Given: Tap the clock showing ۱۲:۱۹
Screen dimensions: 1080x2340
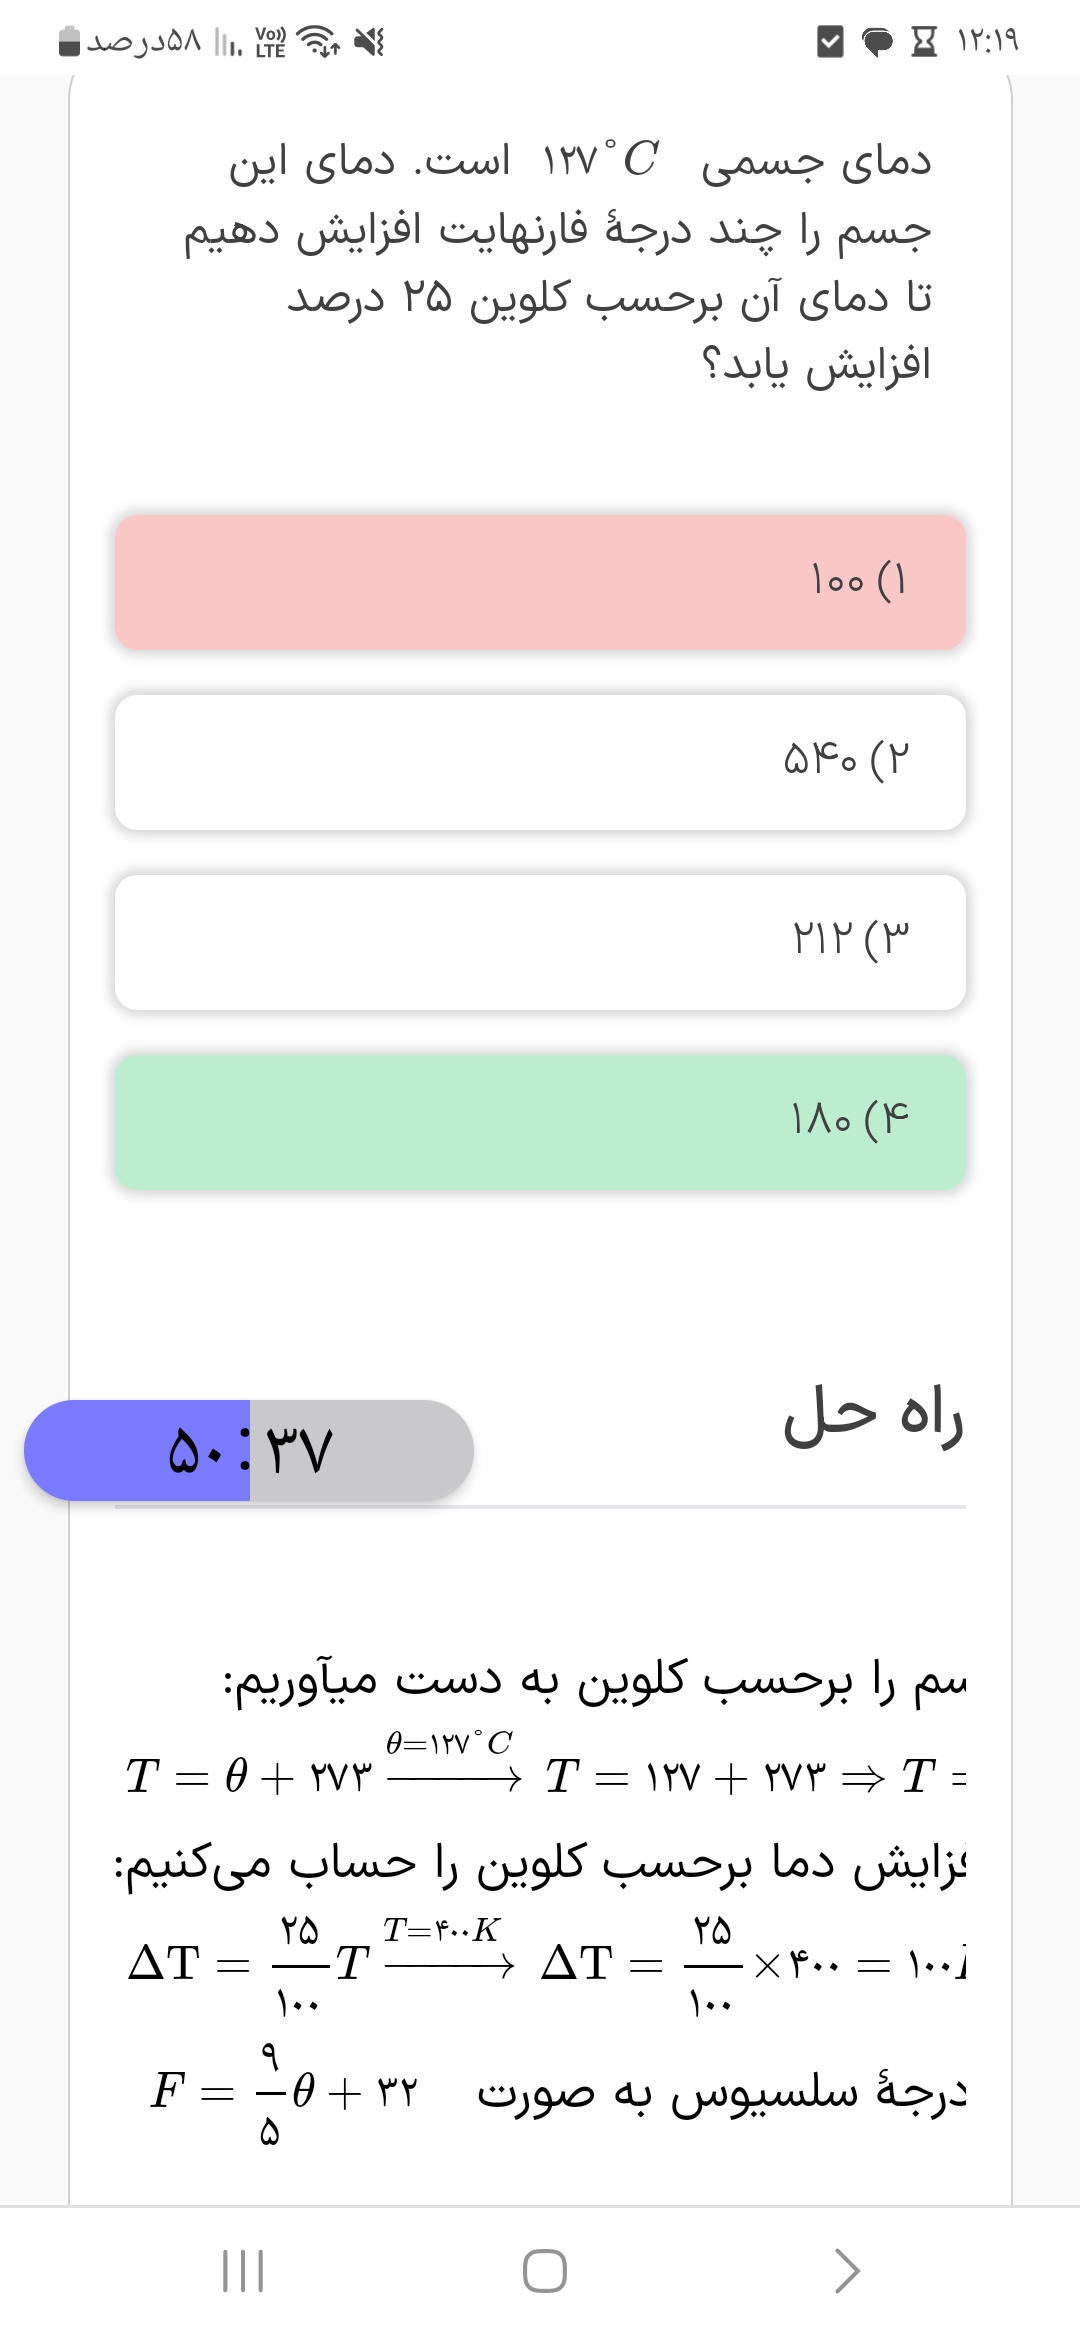Looking at the screenshot, I should [988, 42].
